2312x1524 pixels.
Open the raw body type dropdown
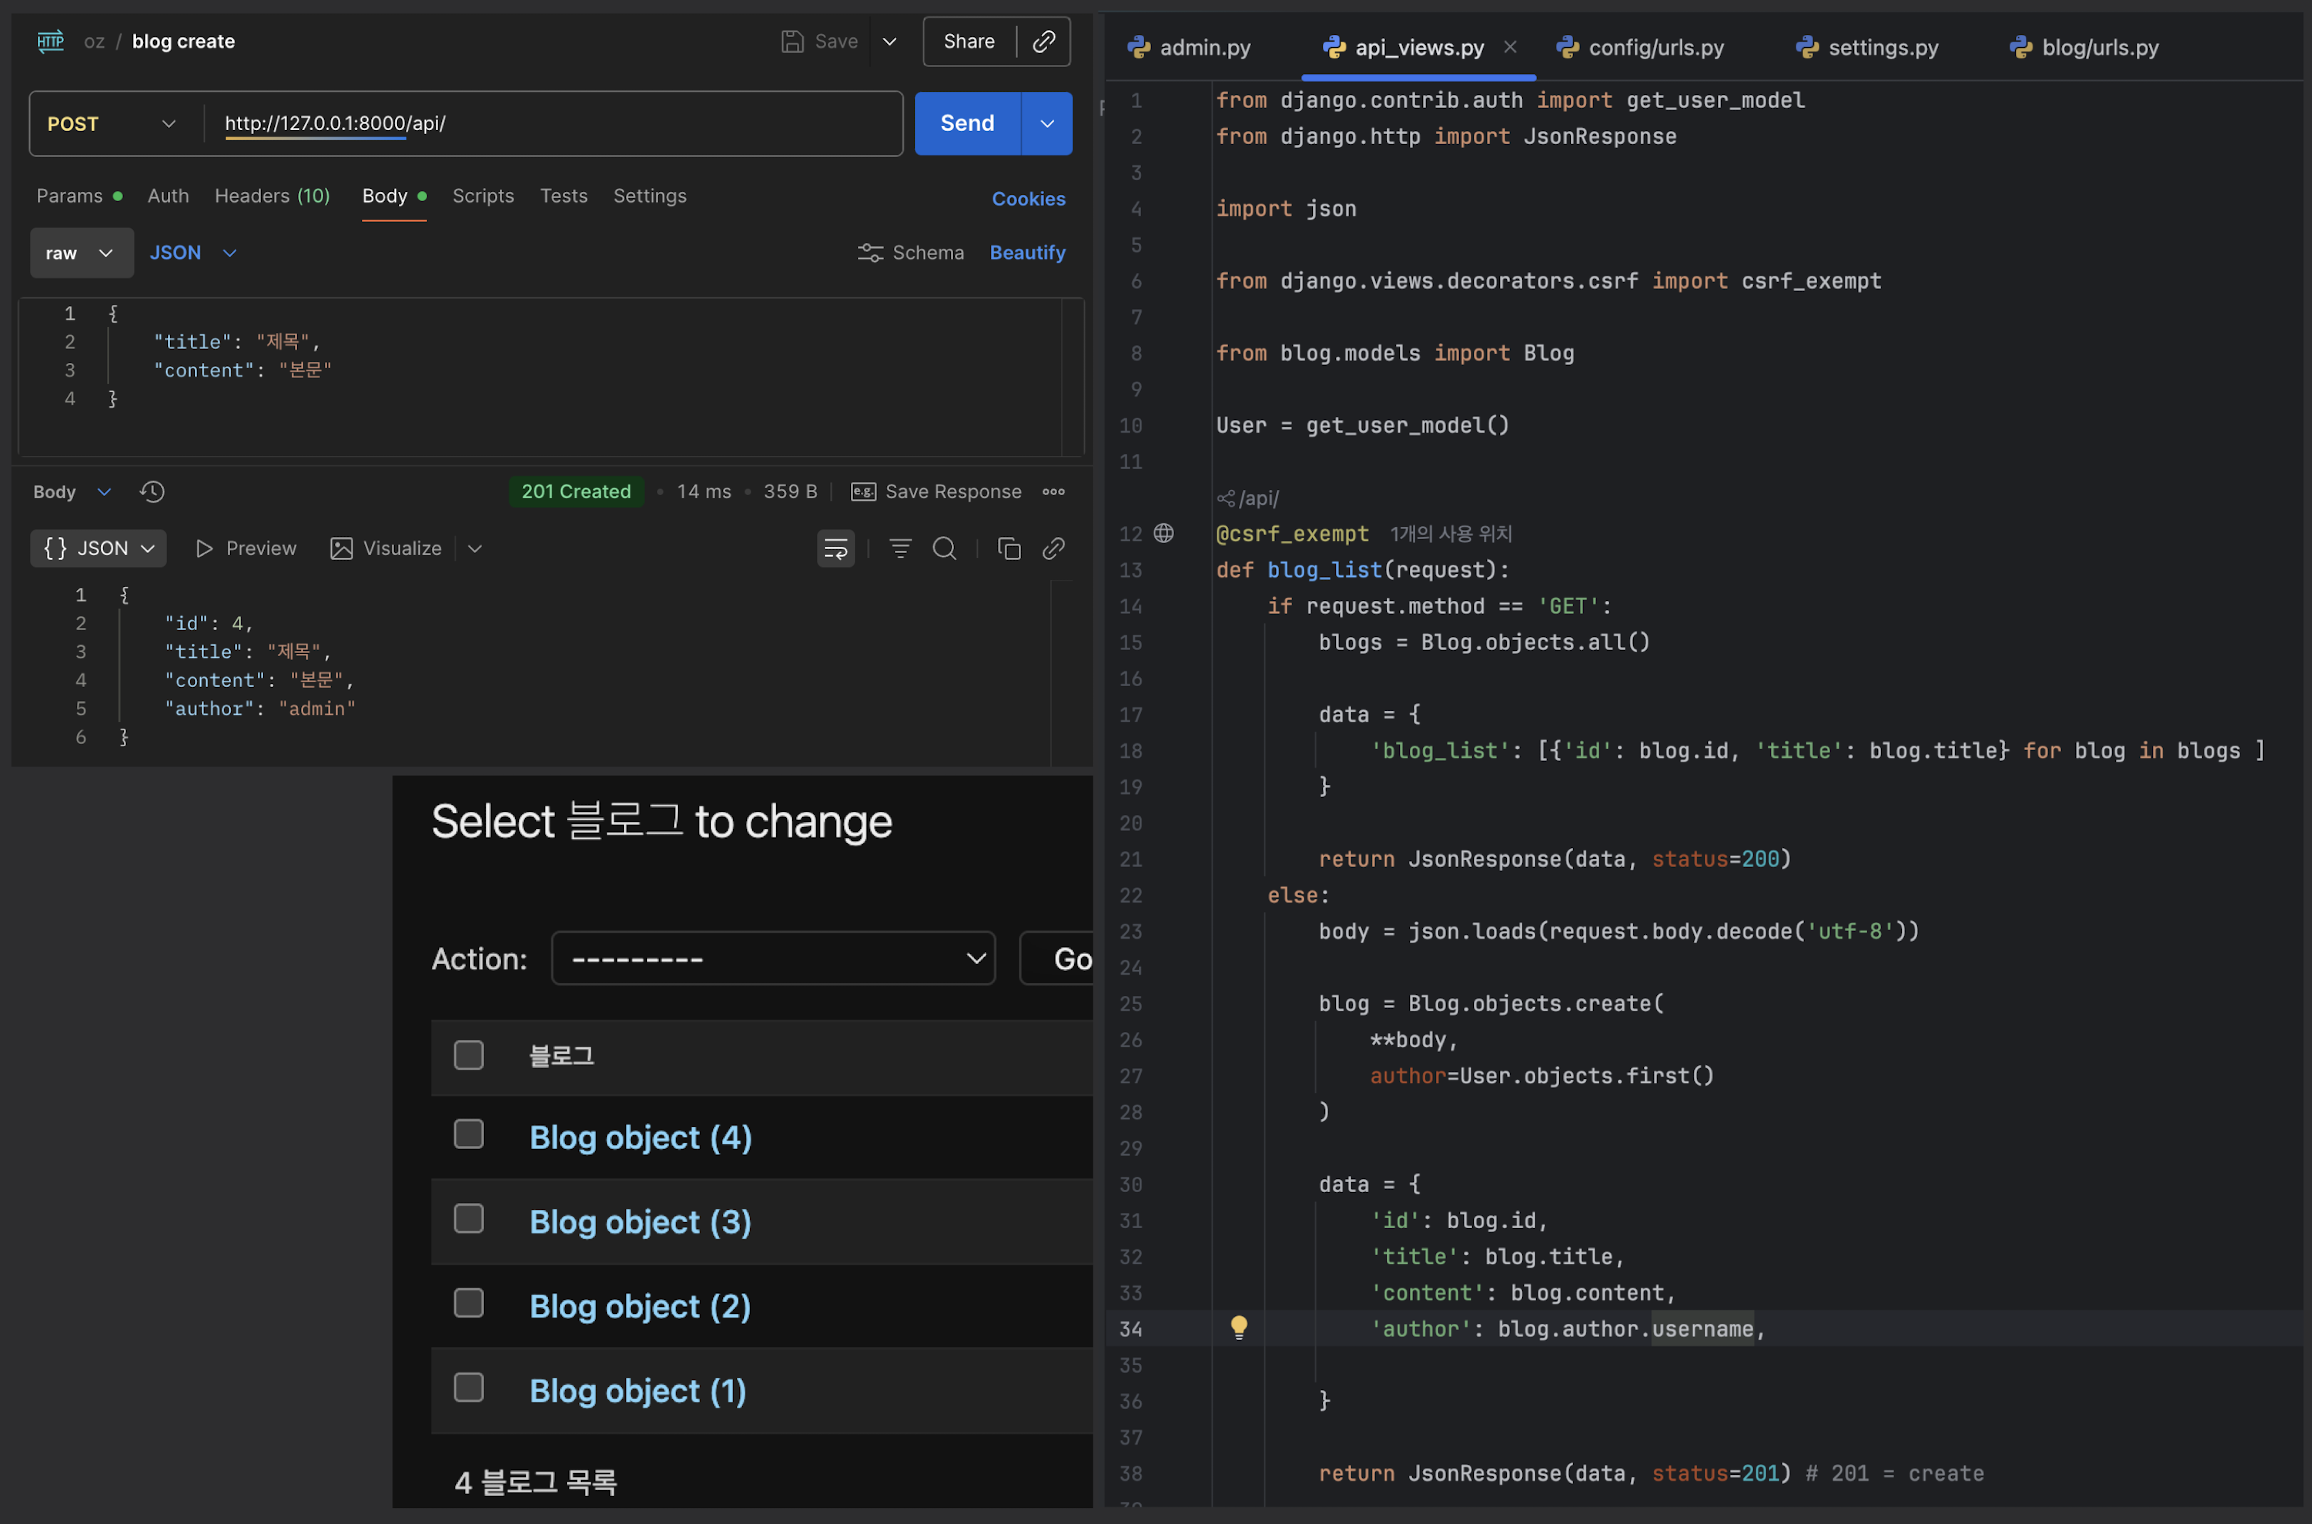[81, 253]
